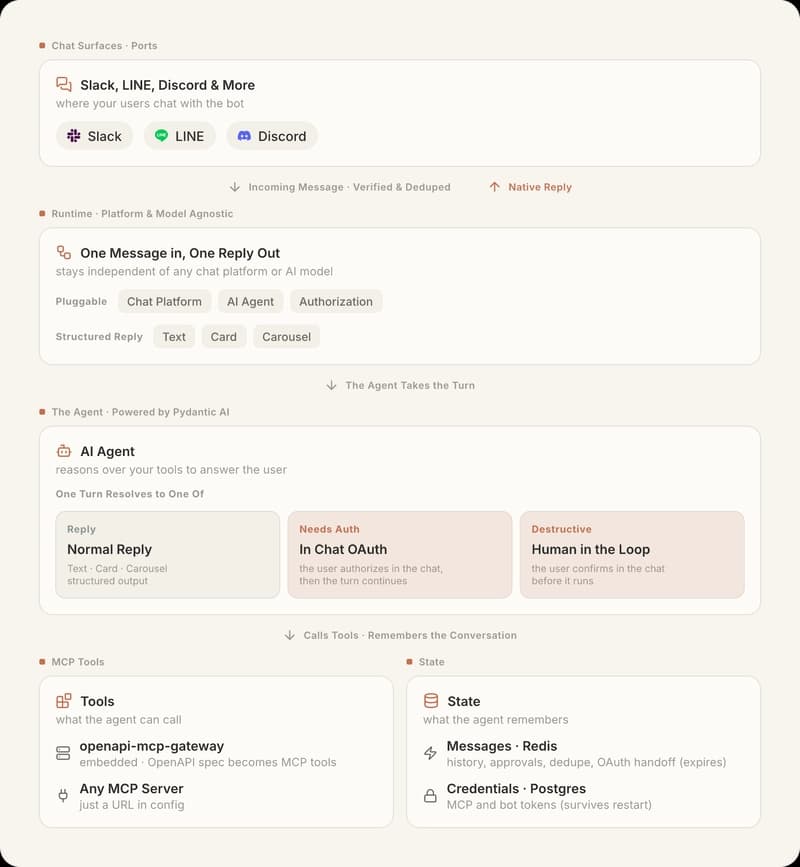The width and height of the screenshot is (800, 867).
Task: Click the chat bubbles icon beside Slack, LINE, Discord
Action: click(x=64, y=84)
